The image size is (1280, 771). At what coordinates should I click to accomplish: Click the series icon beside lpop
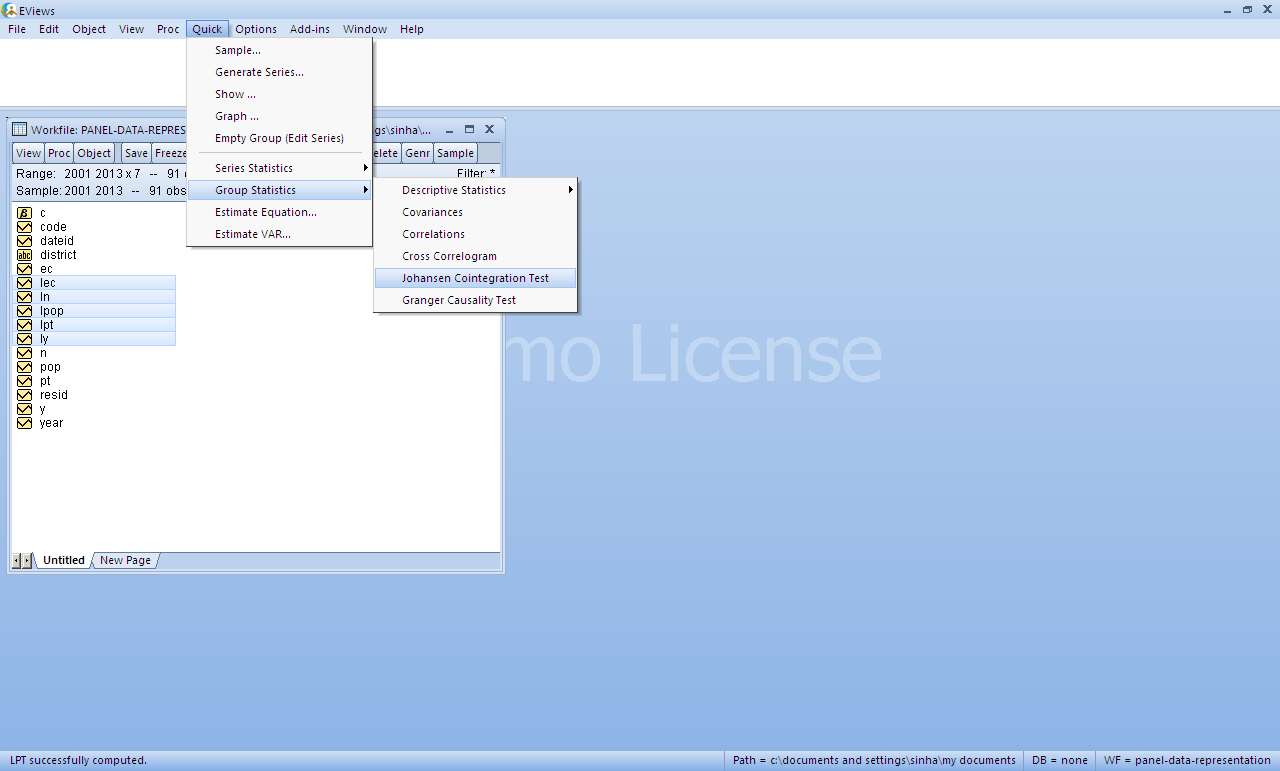coord(25,311)
